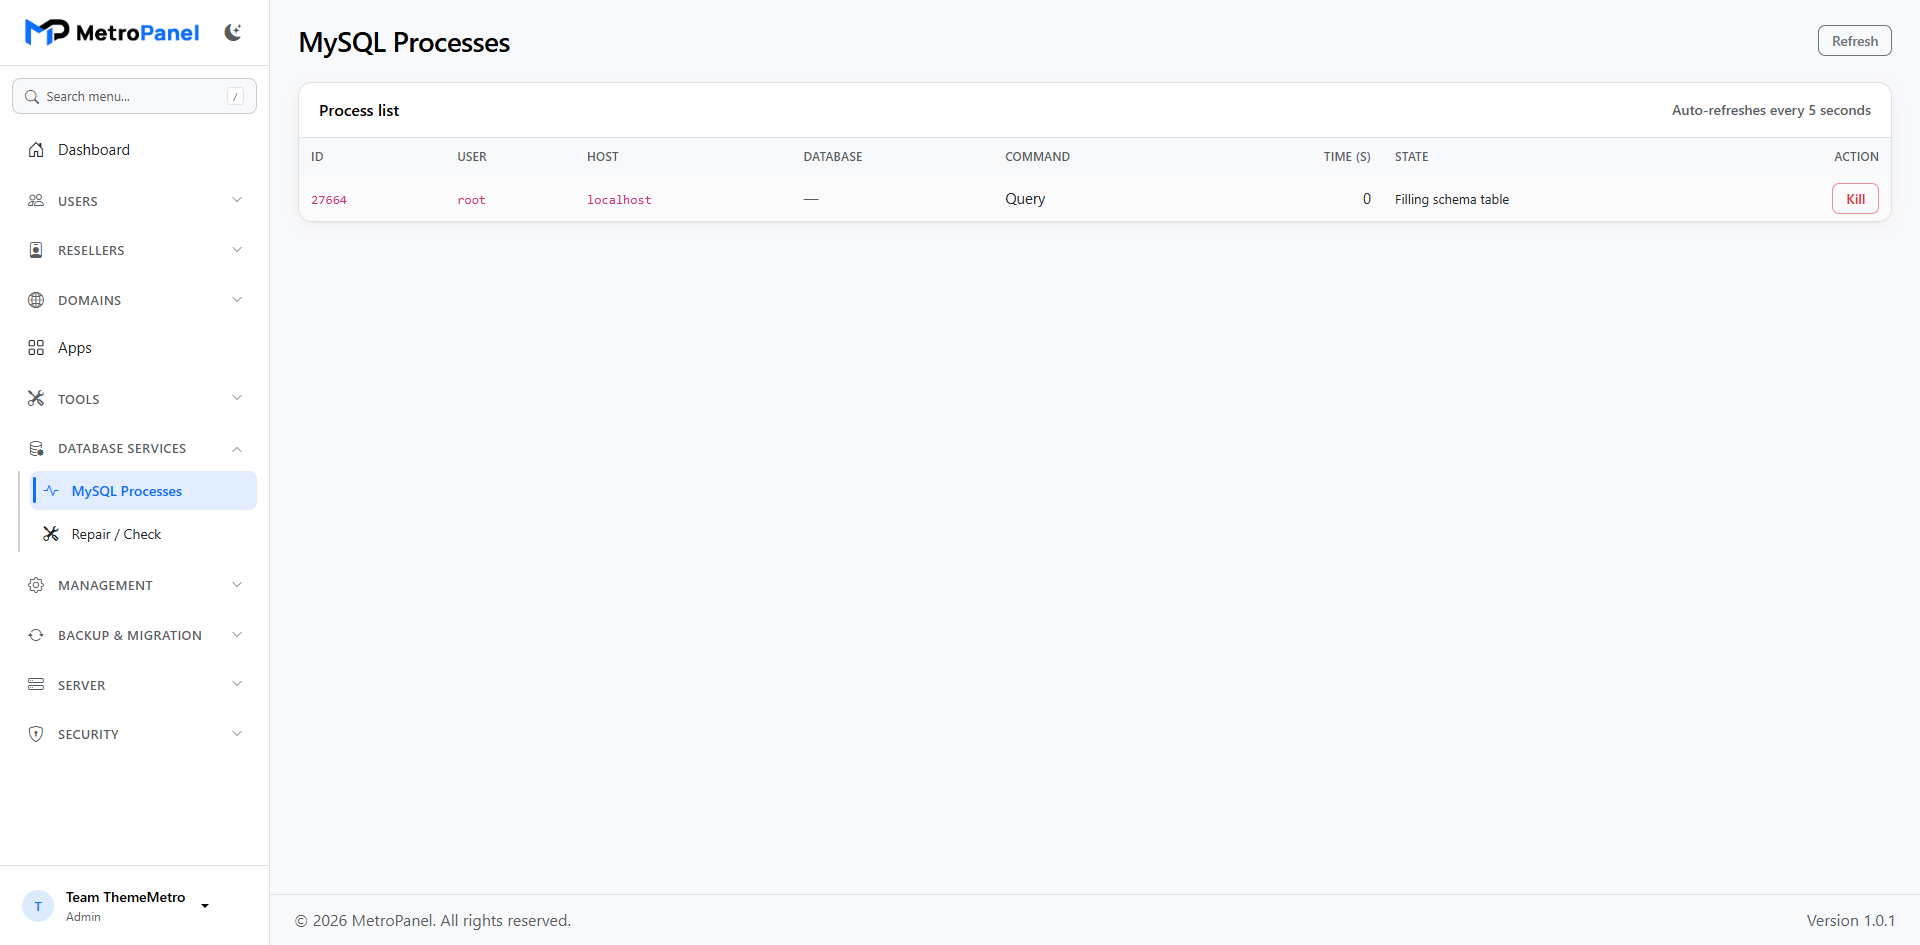Screen dimensions: 1920x945
Task: Expand the BACKUP & MIGRATION chevron
Action: 237,635
